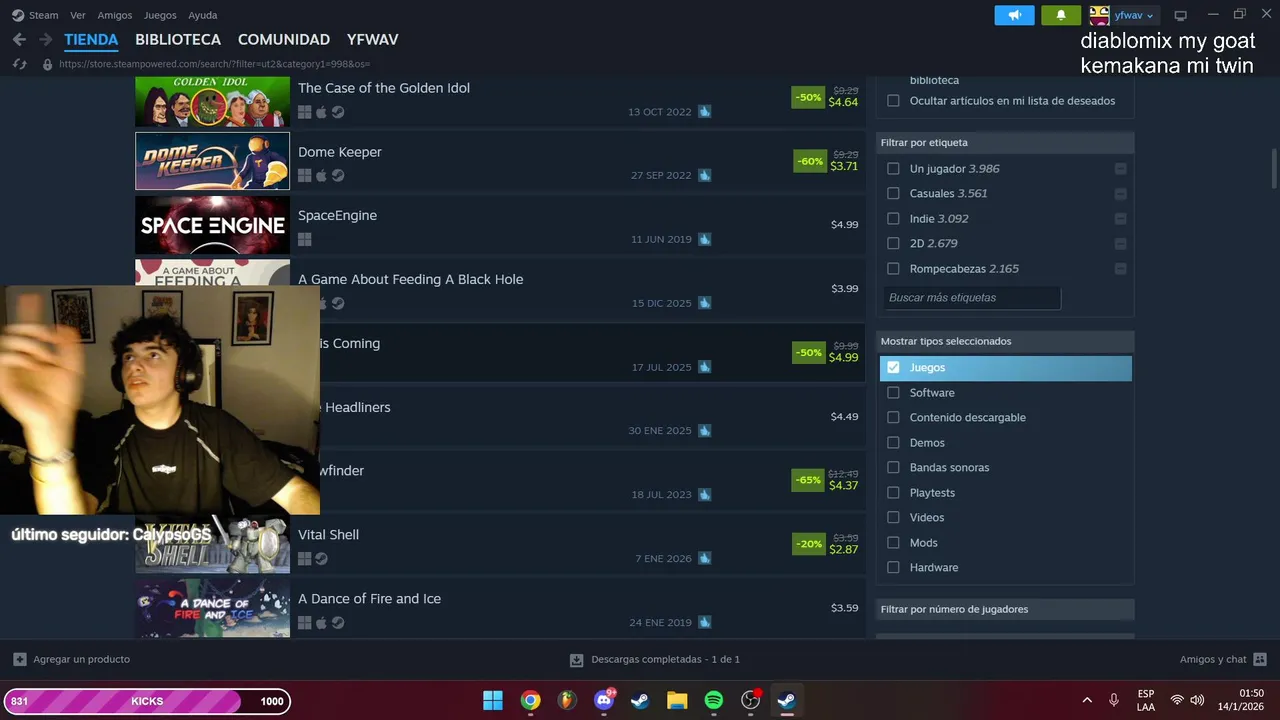Open the Juegos menu
The width and height of the screenshot is (1280, 720).
(160, 15)
